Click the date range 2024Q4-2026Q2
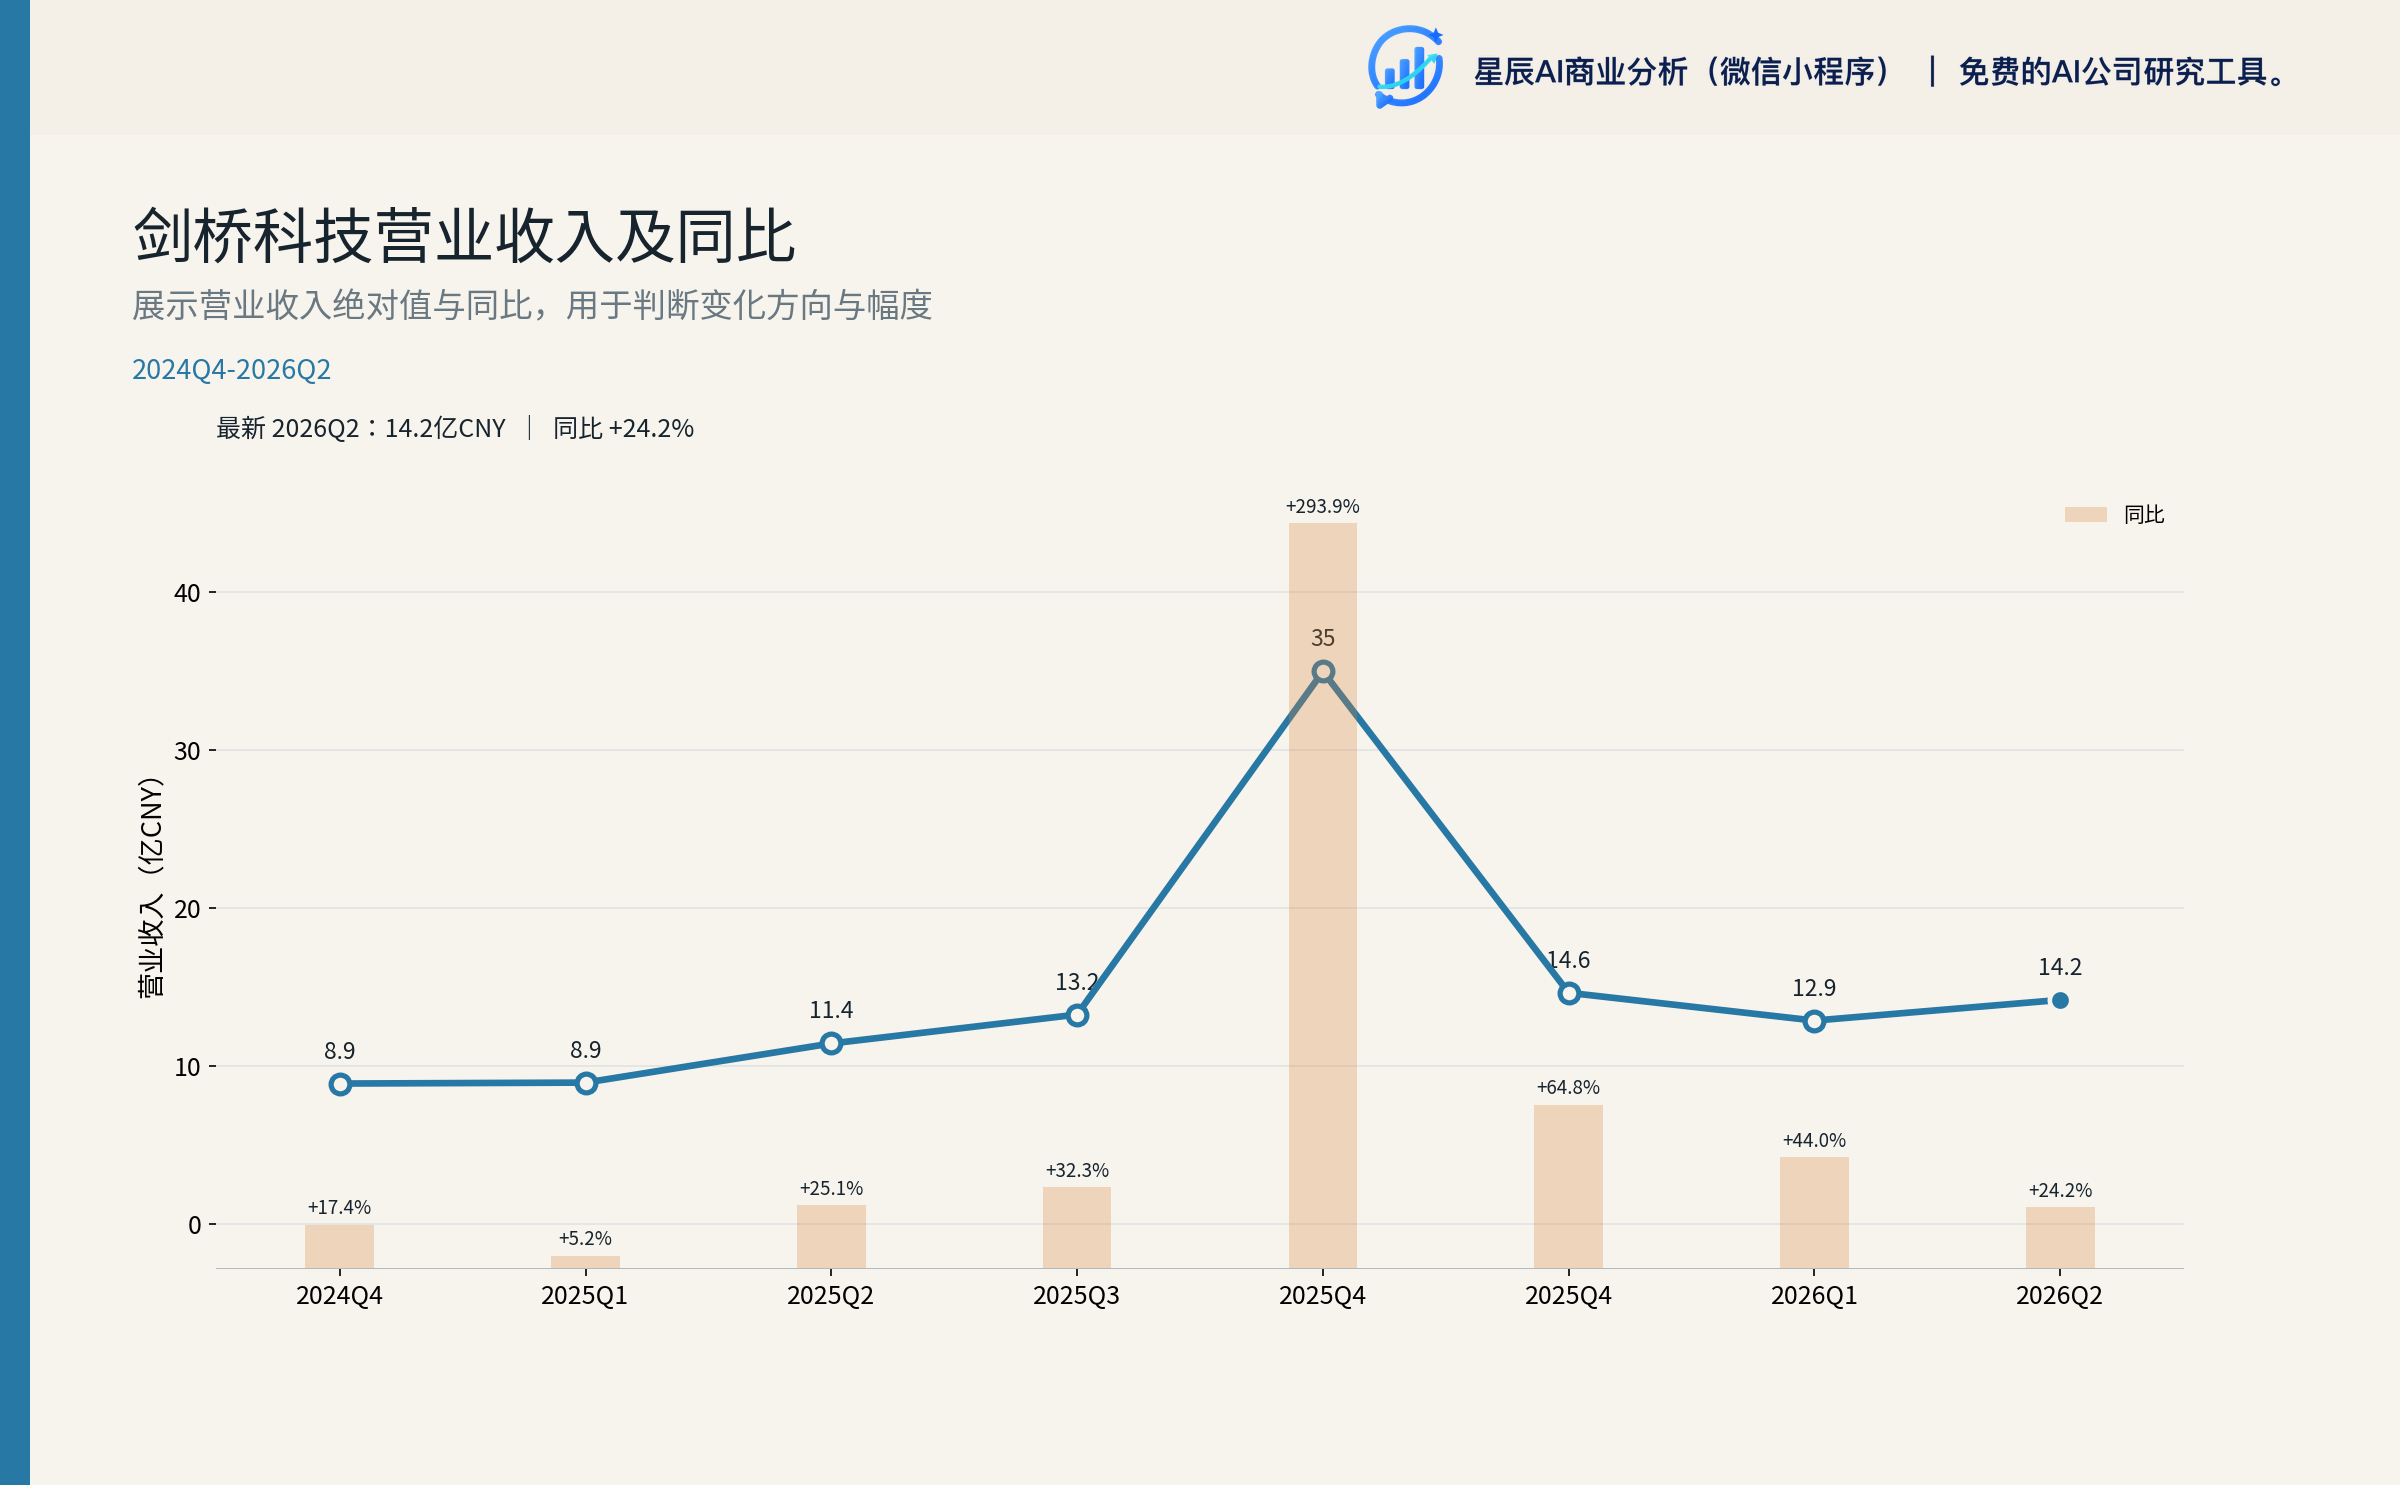Image resolution: width=2400 pixels, height=1485 pixels. click(231, 369)
